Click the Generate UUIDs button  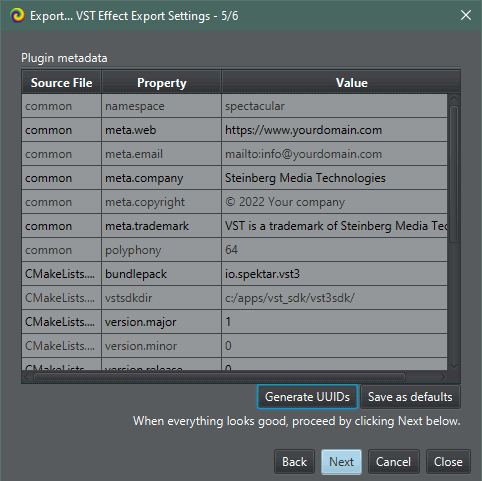tap(307, 397)
